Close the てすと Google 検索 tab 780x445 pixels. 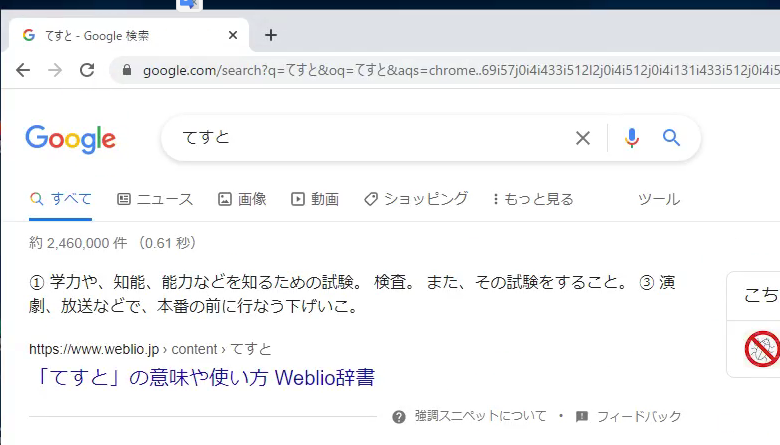coord(233,35)
